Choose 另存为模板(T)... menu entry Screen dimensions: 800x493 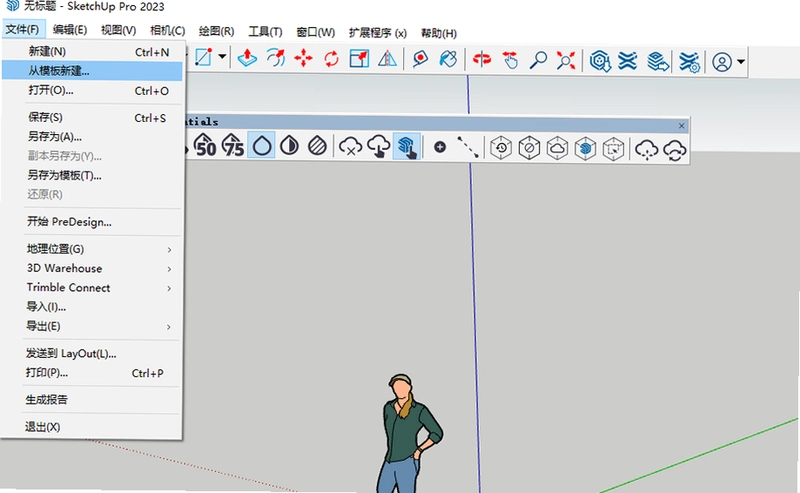pyautogui.click(x=92, y=176)
